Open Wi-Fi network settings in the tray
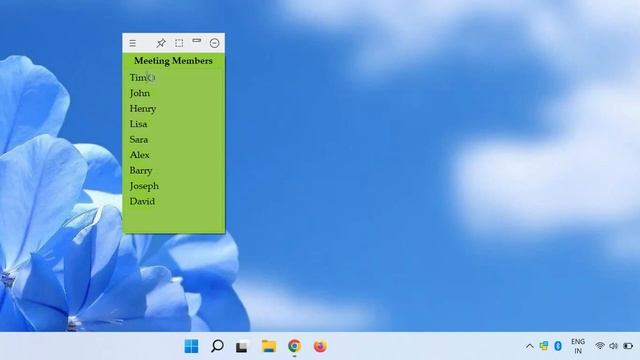The width and height of the screenshot is (640, 360). (600, 346)
